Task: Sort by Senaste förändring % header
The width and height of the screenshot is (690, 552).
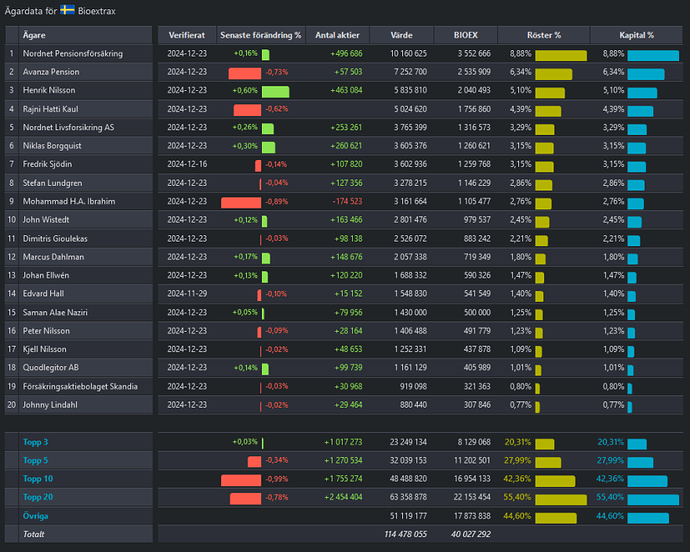Action: point(261,35)
